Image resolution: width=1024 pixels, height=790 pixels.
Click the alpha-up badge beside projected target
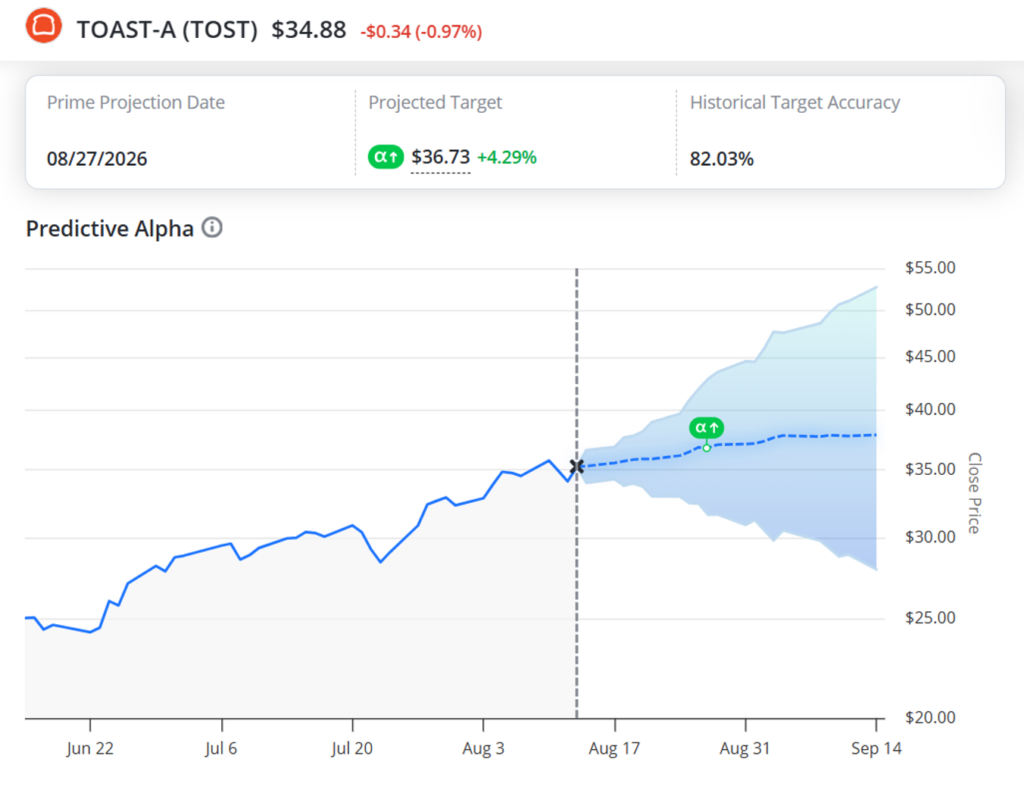(385, 157)
